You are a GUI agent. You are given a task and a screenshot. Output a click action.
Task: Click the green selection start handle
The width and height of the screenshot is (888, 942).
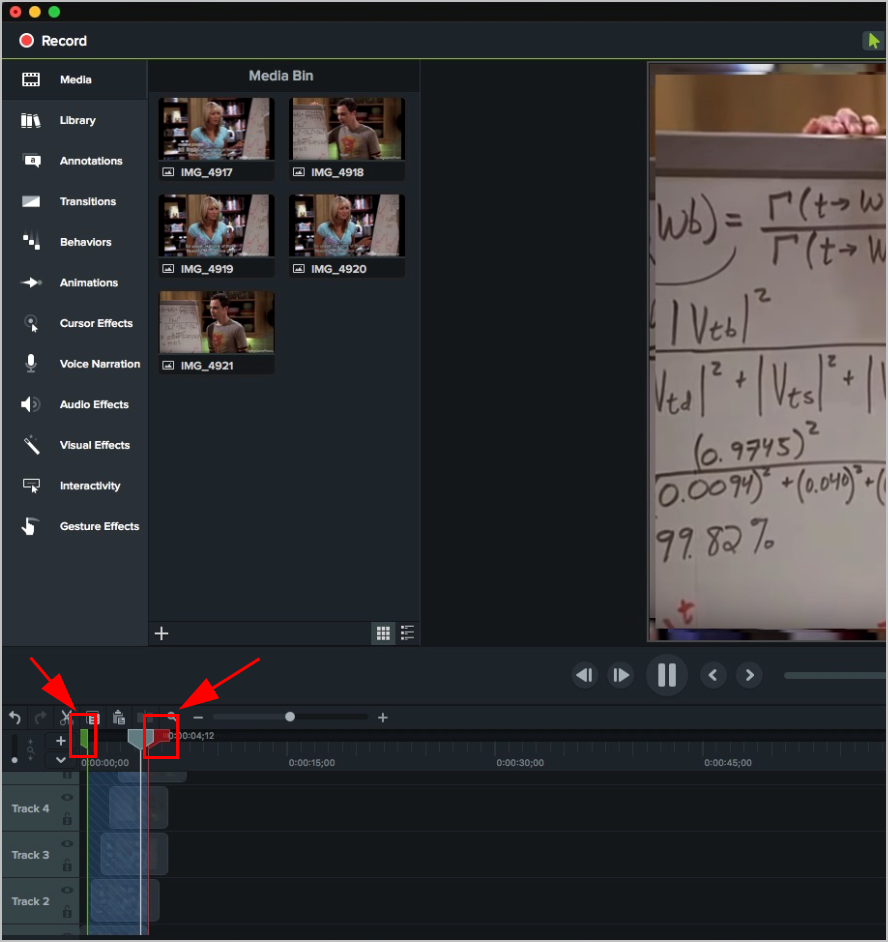point(84,741)
